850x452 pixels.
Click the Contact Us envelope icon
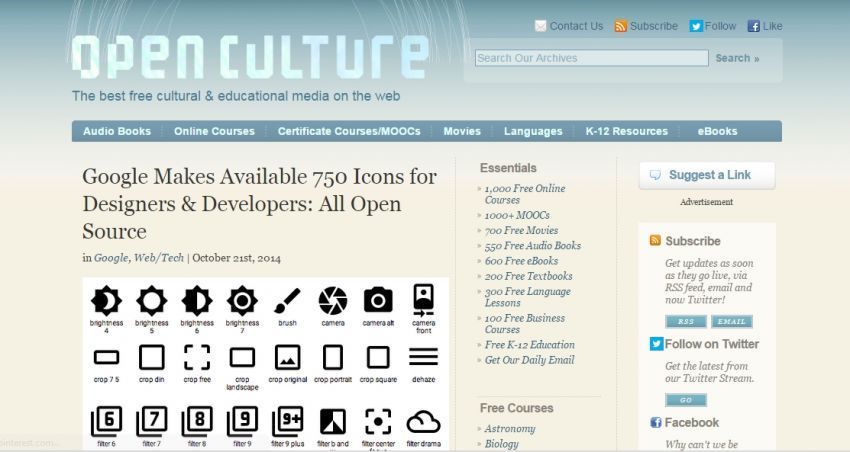540,26
